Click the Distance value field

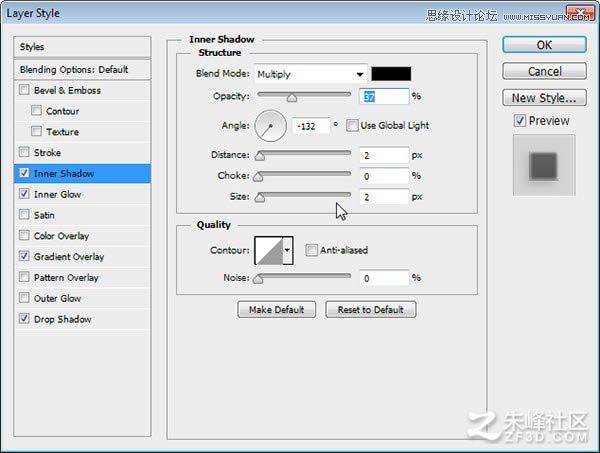[x=384, y=155]
